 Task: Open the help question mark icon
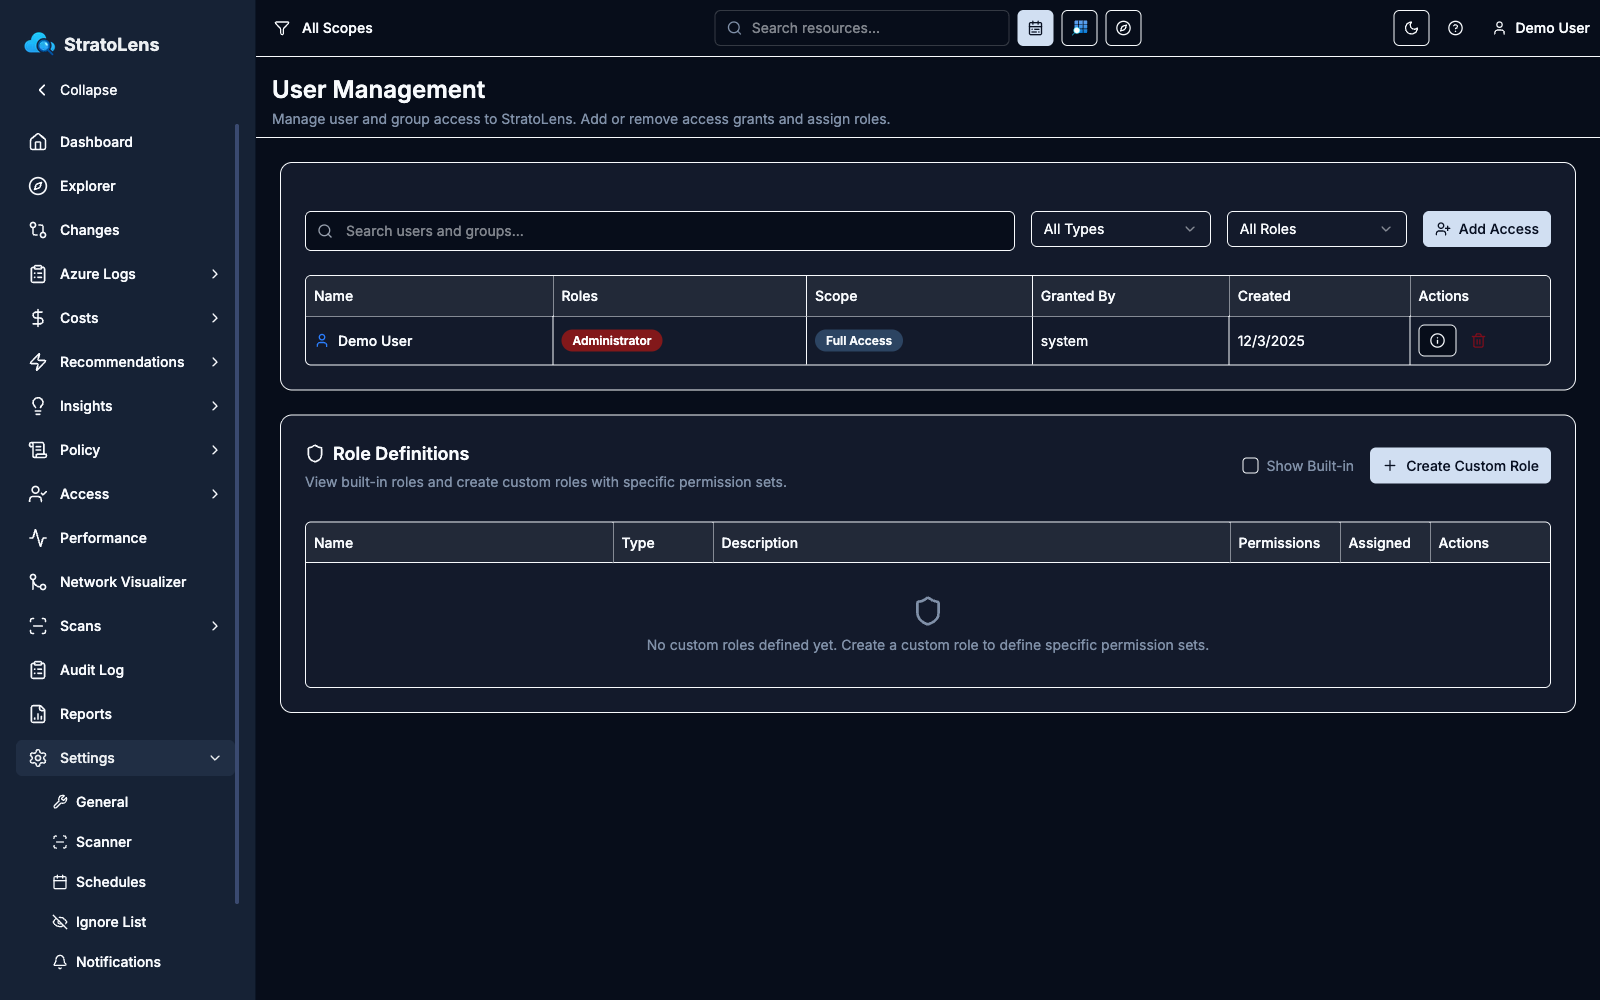(x=1455, y=28)
